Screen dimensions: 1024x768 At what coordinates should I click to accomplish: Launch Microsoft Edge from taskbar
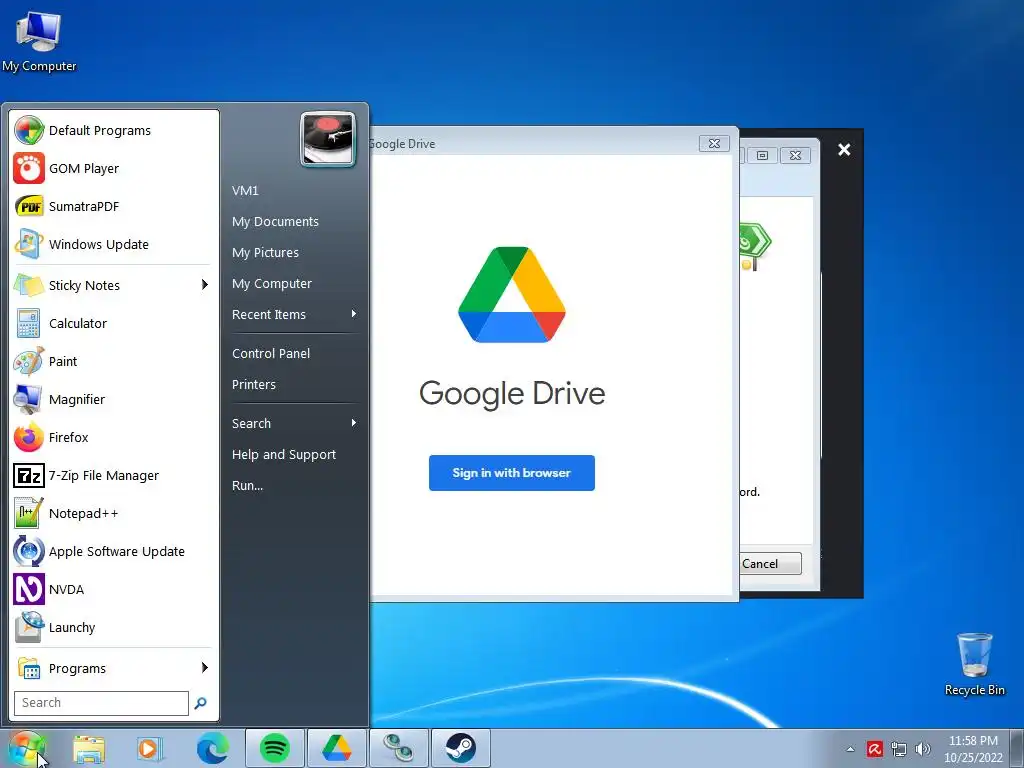tap(213, 748)
